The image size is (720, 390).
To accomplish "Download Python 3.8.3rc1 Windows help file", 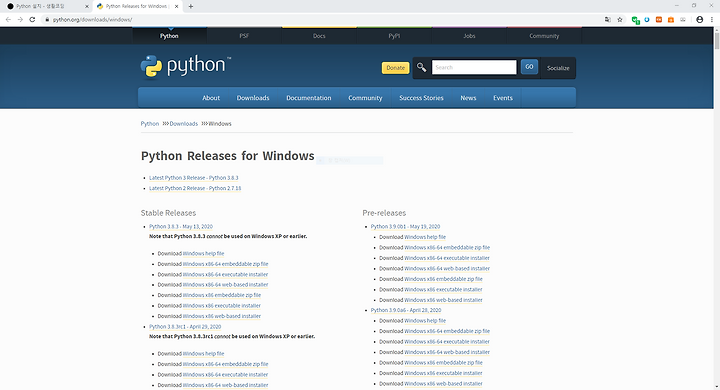I will pyautogui.click(x=203, y=354).
